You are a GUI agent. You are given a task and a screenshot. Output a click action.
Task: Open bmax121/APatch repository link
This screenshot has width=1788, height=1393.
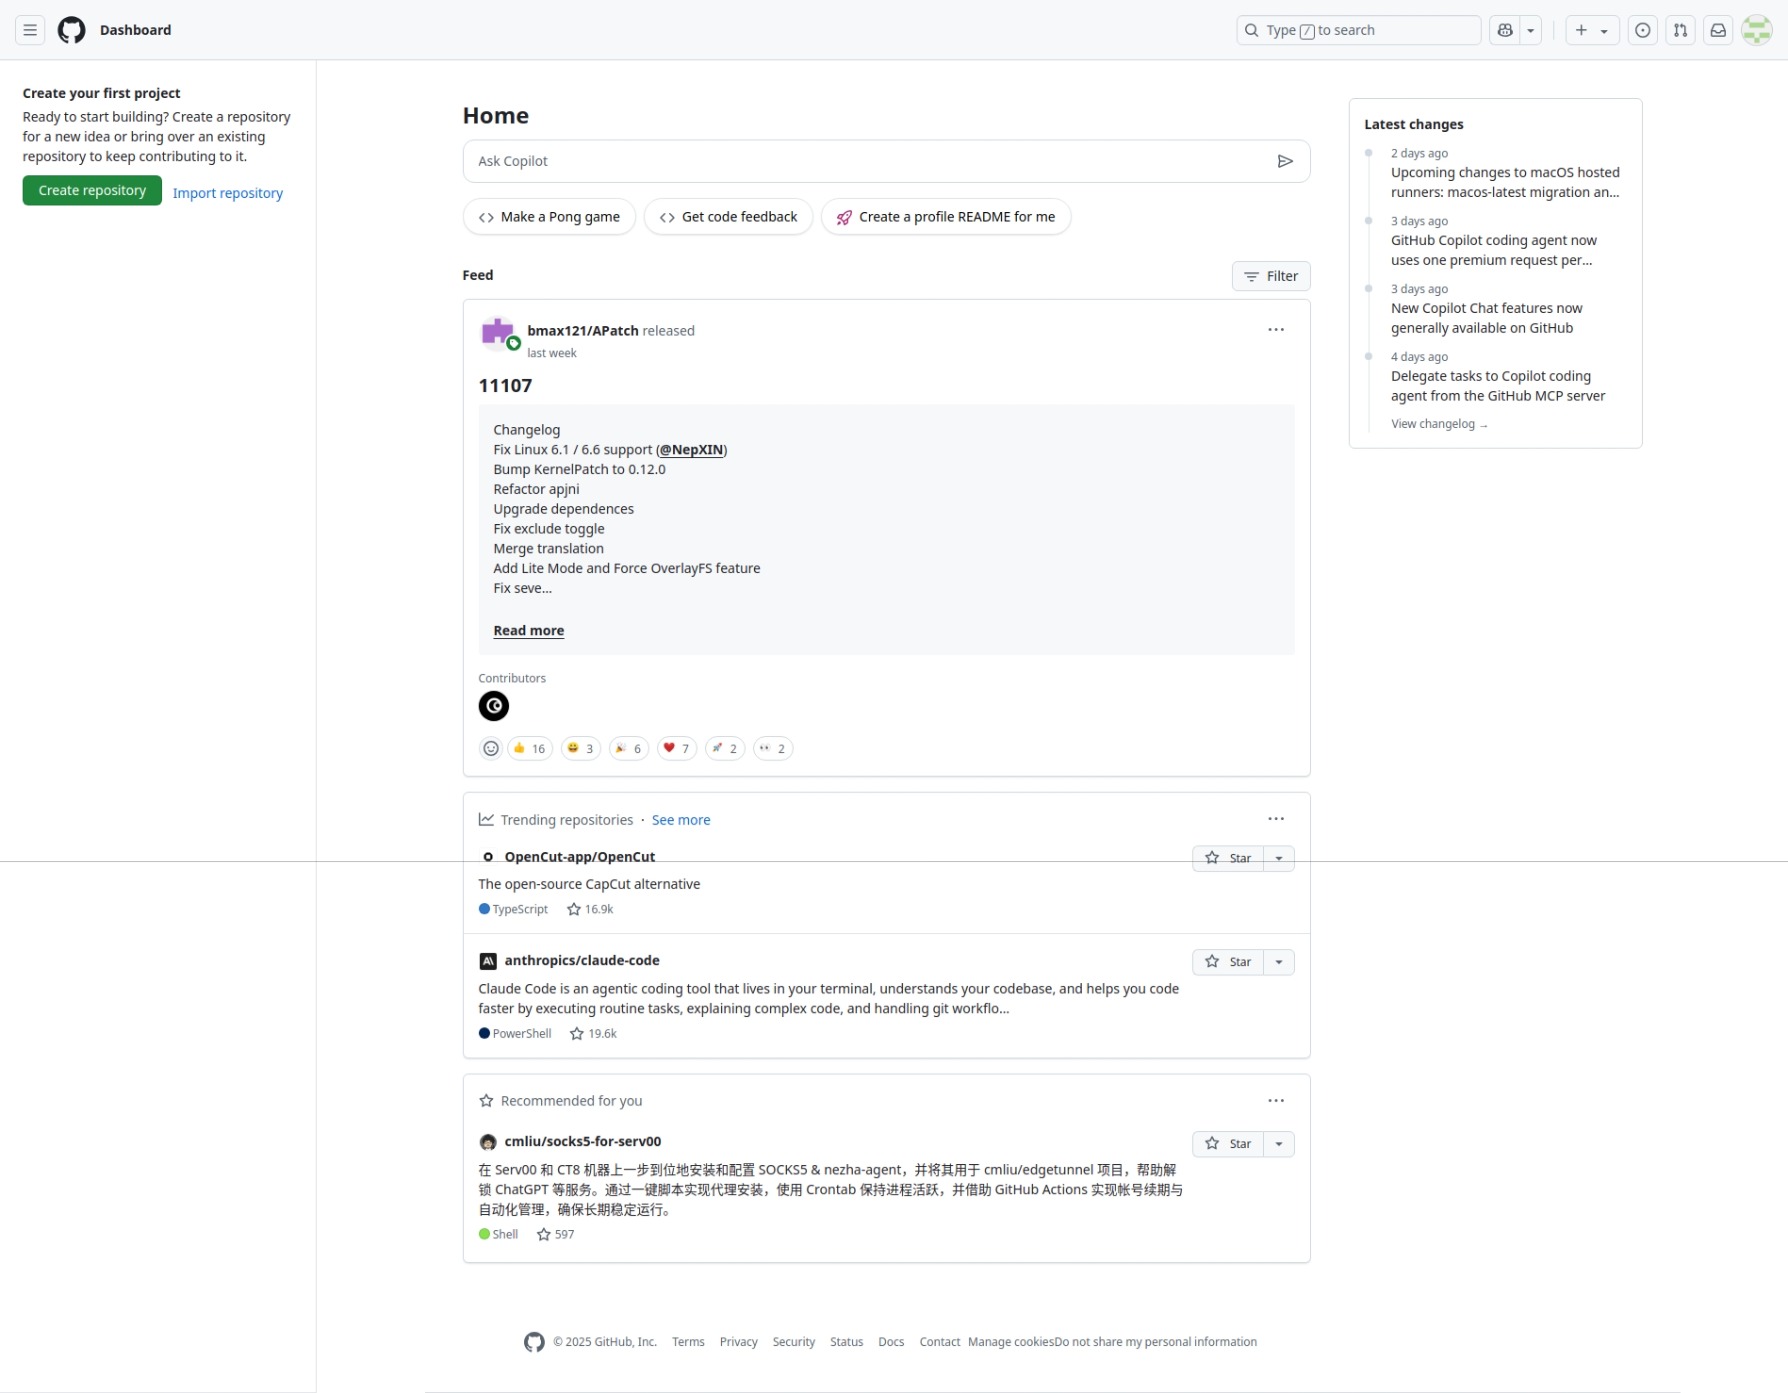coord(583,331)
